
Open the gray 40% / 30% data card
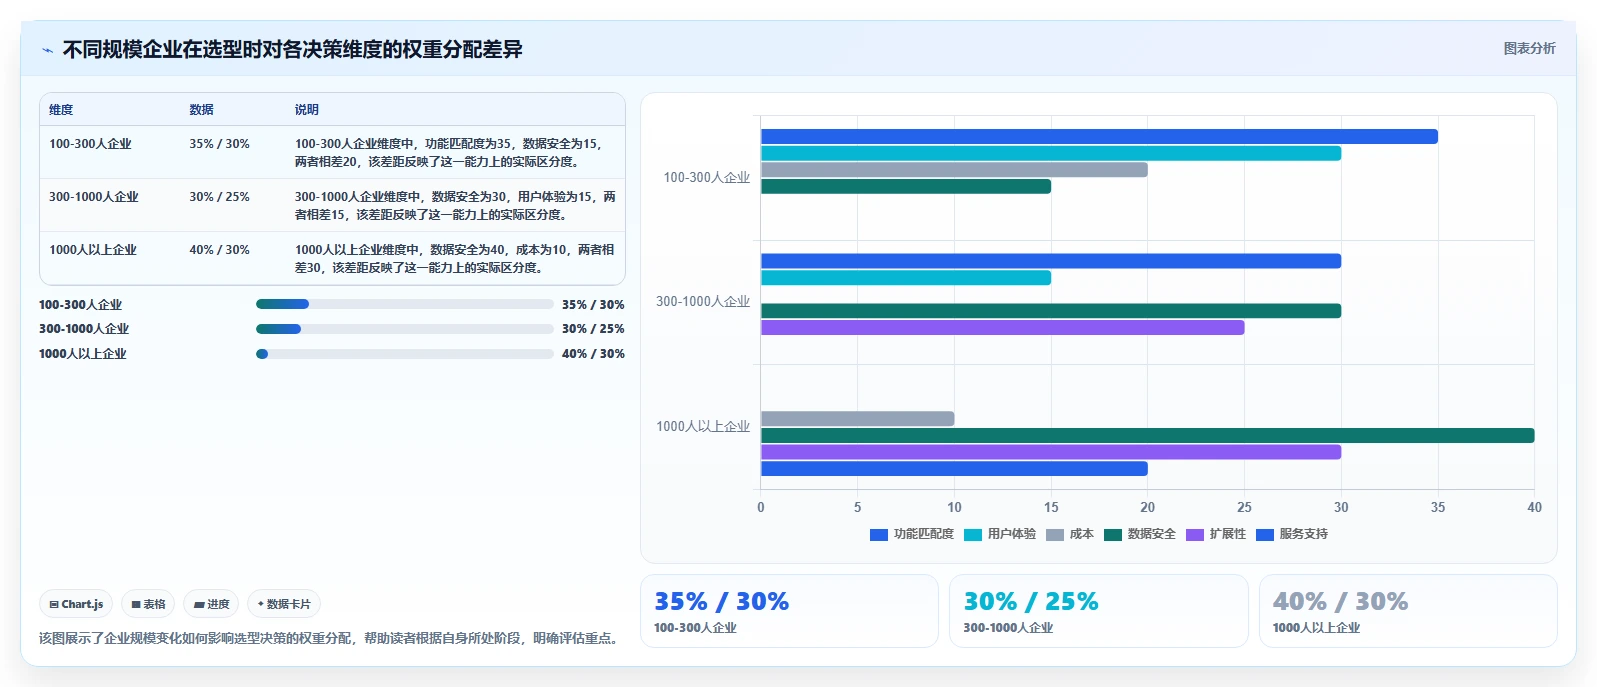(x=1408, y=611)
